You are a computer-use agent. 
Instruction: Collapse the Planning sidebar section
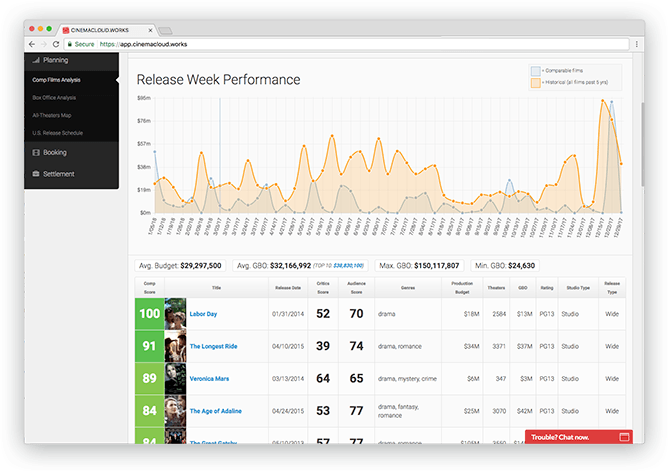[x=72, y=61]
